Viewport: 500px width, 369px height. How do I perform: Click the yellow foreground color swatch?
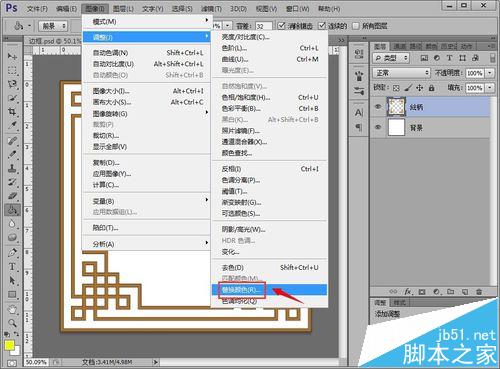coord(9,345)
